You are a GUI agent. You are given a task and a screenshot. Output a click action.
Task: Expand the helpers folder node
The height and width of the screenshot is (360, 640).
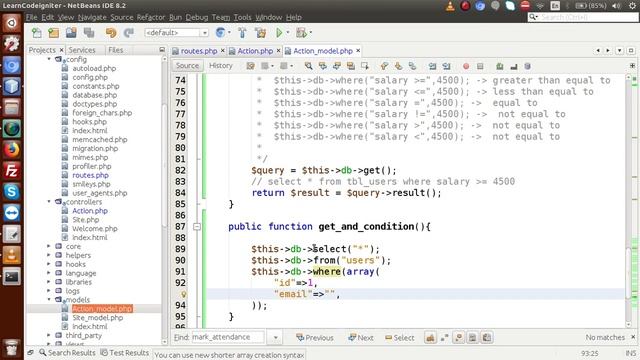(49, 255)
